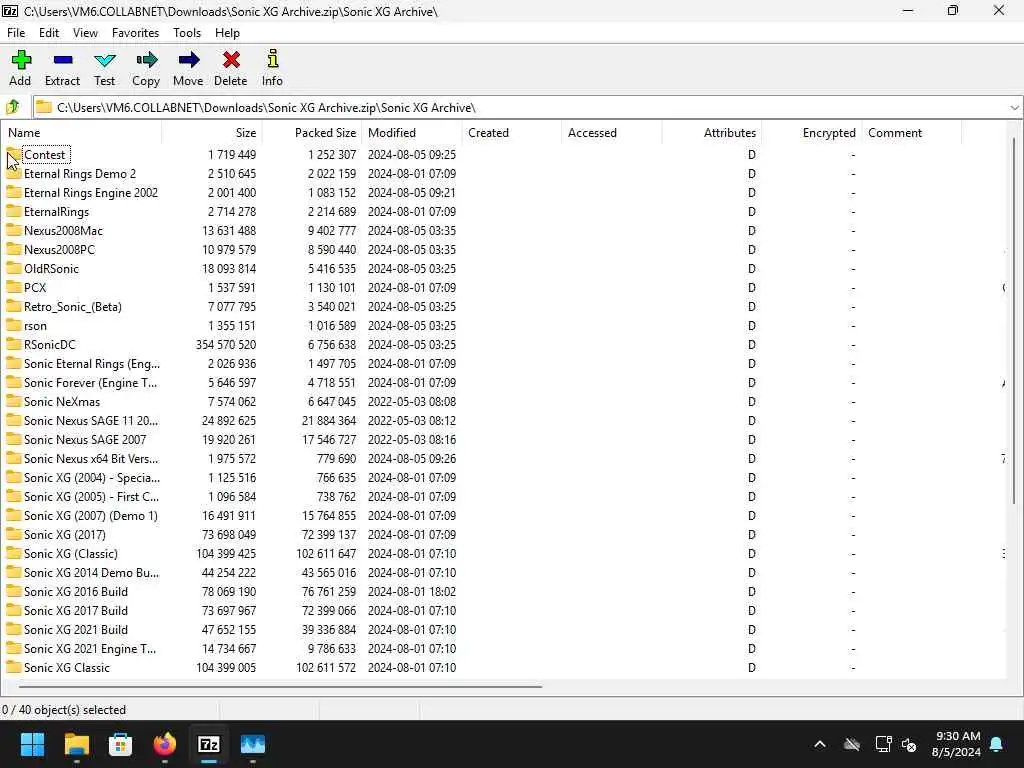Select the Nexus2008Mac folder

(x=63, y=231)
